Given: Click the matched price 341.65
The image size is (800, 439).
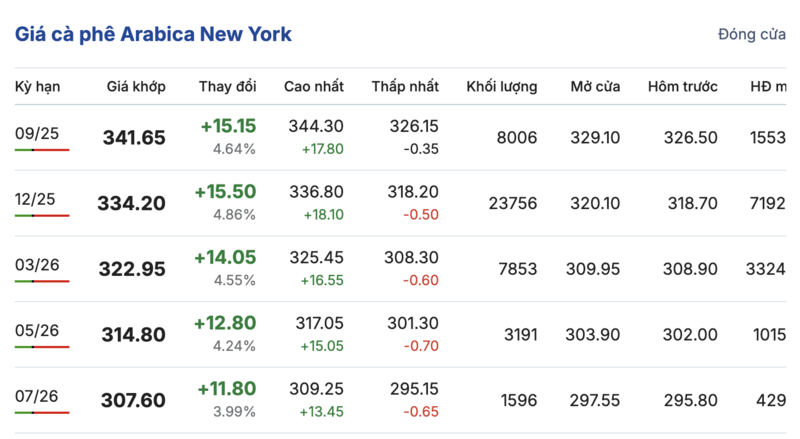Looking at the screenshot, I should [x=134, y=138].
